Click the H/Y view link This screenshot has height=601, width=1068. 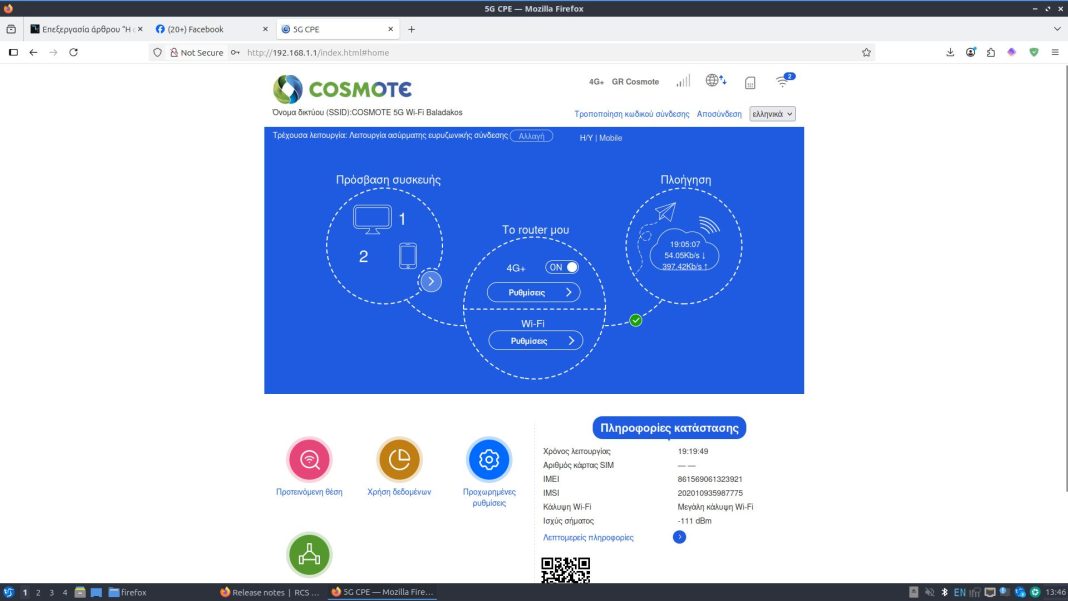pyautogui.click(x=586, y=138)
